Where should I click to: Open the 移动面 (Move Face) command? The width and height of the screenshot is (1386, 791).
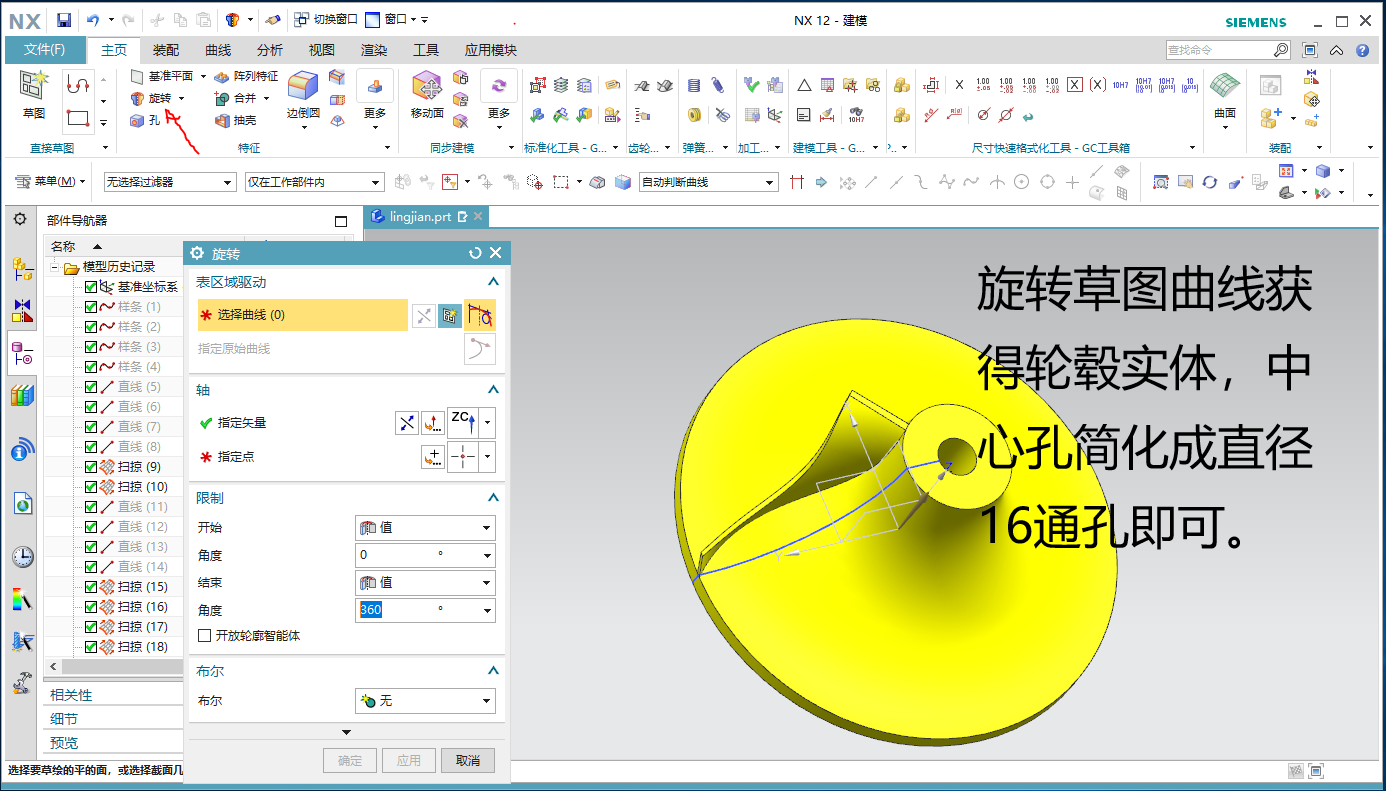427,96
